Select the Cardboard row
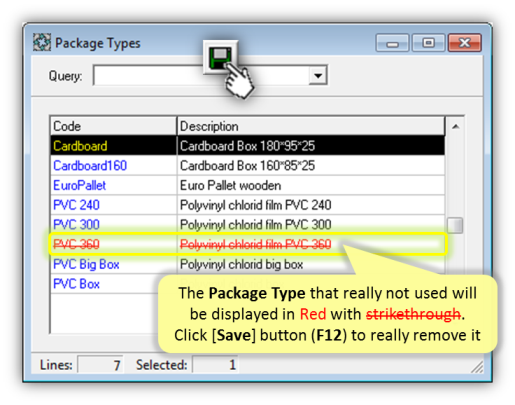The image size is (515, 405). (247, 146)
